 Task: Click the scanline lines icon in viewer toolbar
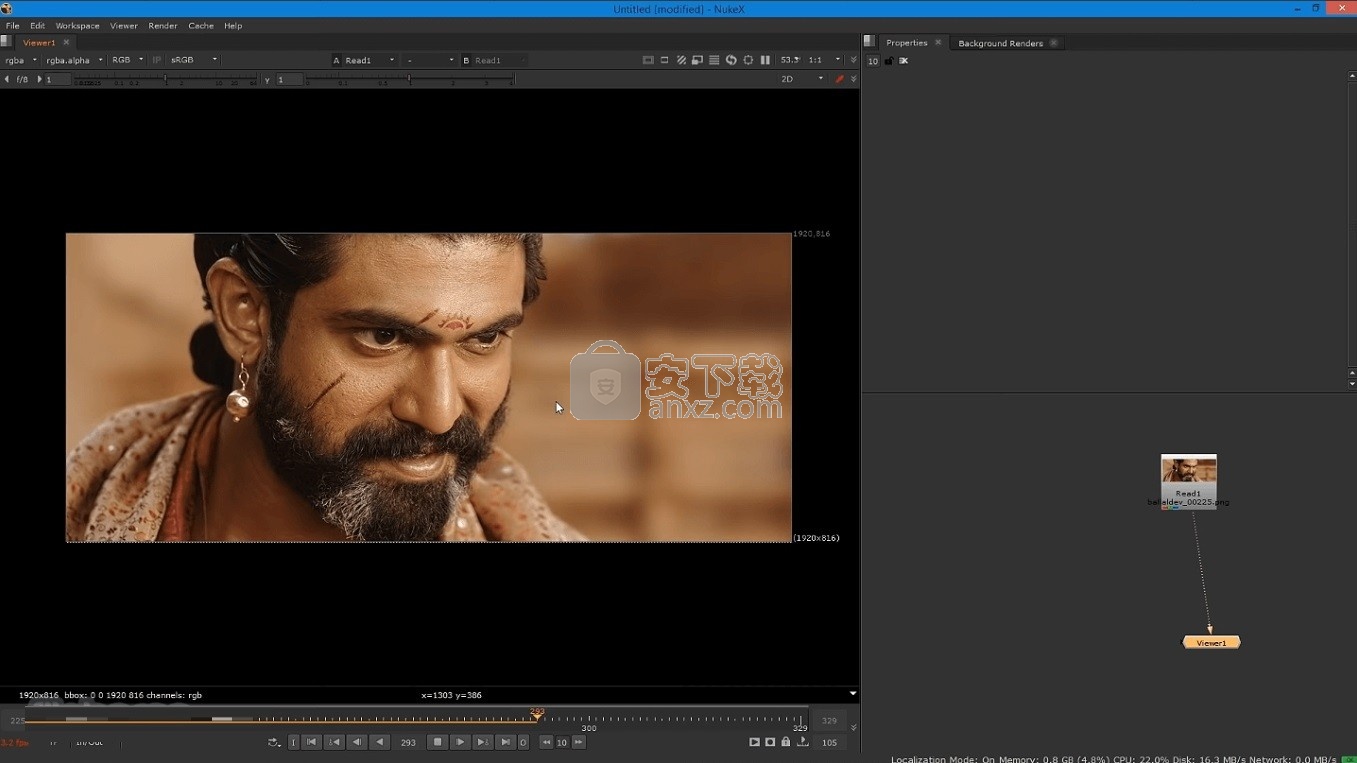(x=714, y=60)
